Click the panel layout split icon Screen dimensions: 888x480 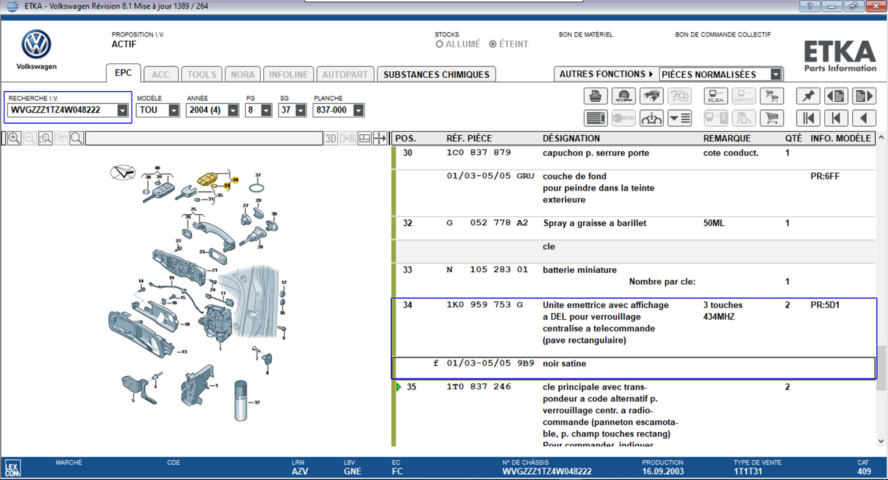pyautogui.click(x=365, y=138)
